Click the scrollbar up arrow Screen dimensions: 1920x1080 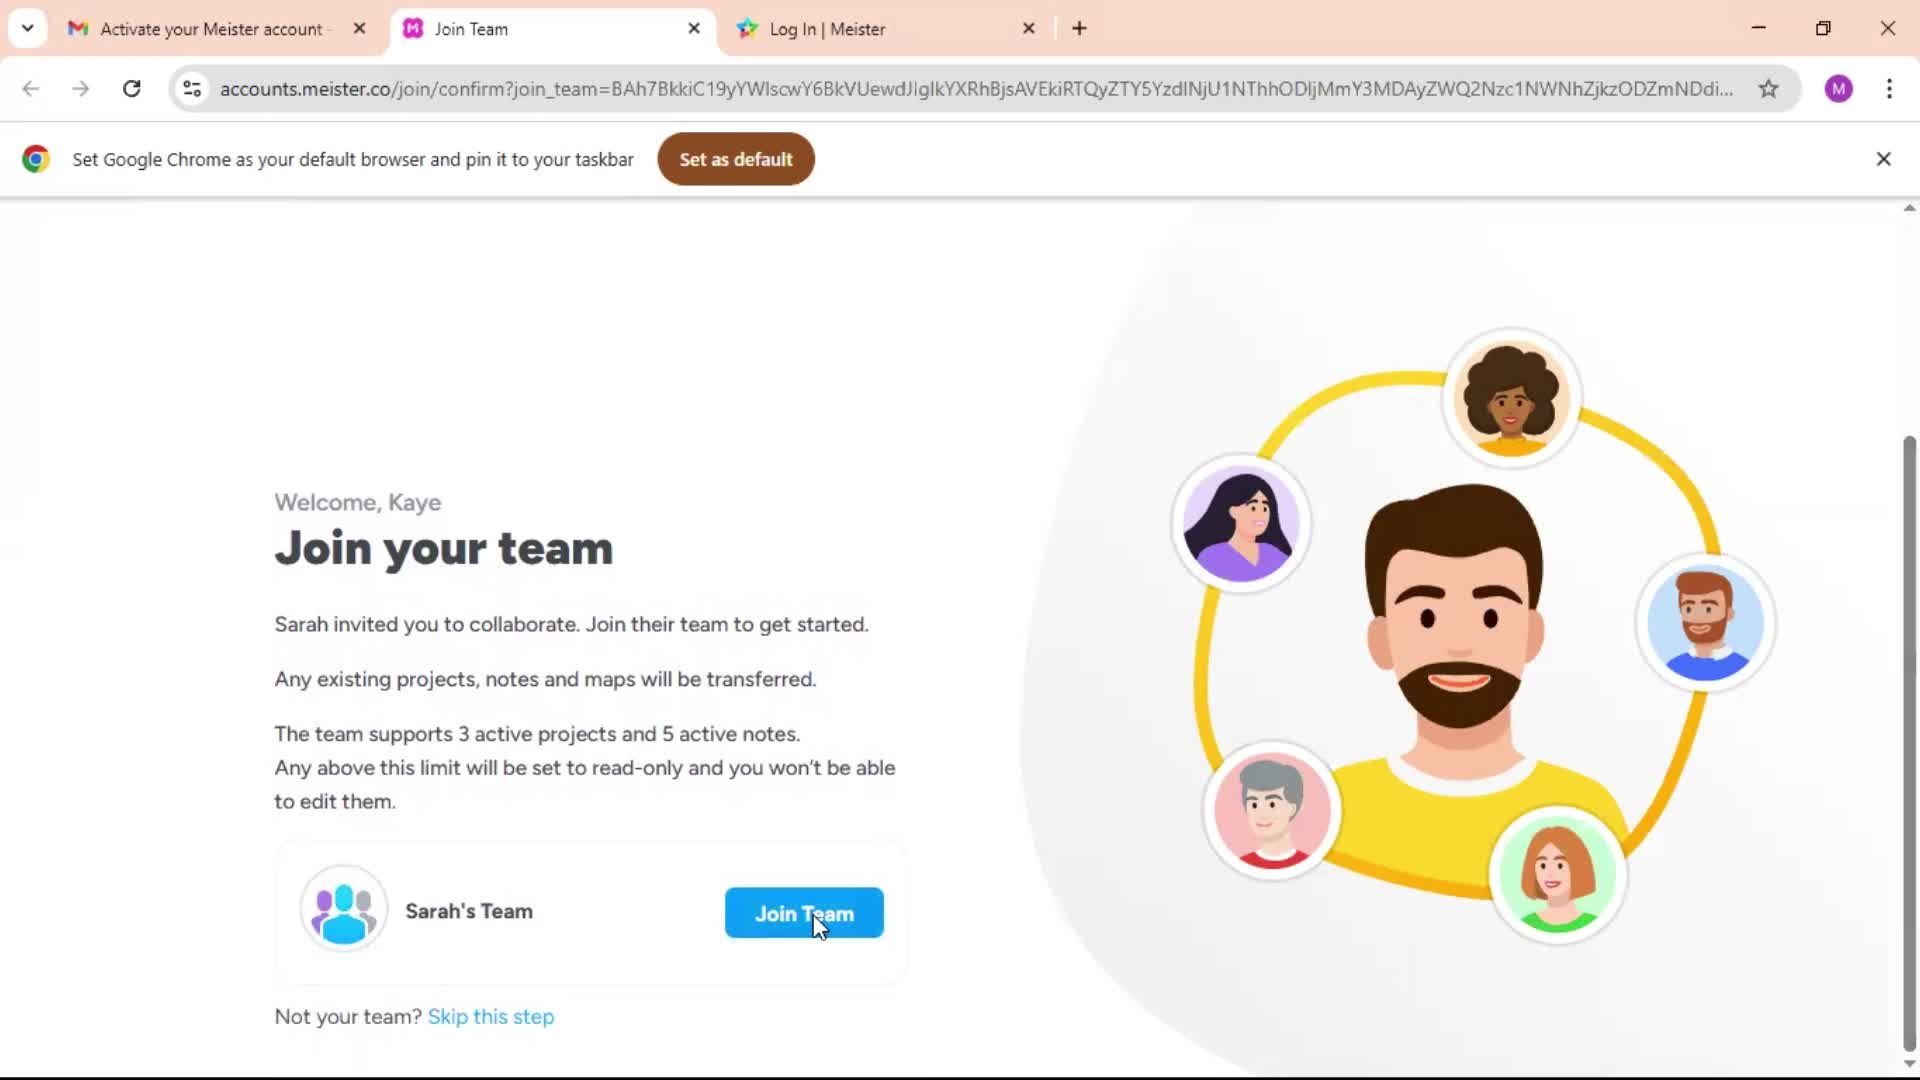1909,208
